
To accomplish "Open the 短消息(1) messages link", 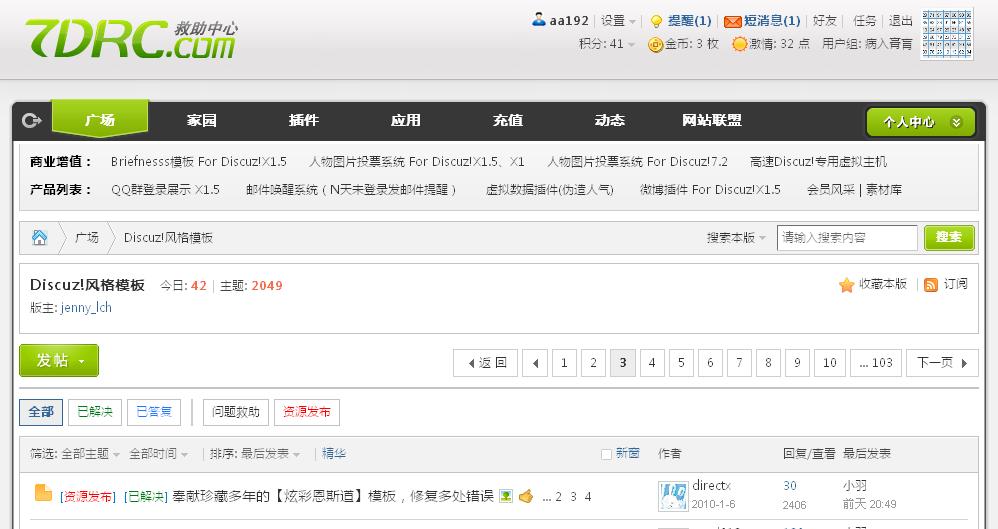I will [x=772, y=21].
